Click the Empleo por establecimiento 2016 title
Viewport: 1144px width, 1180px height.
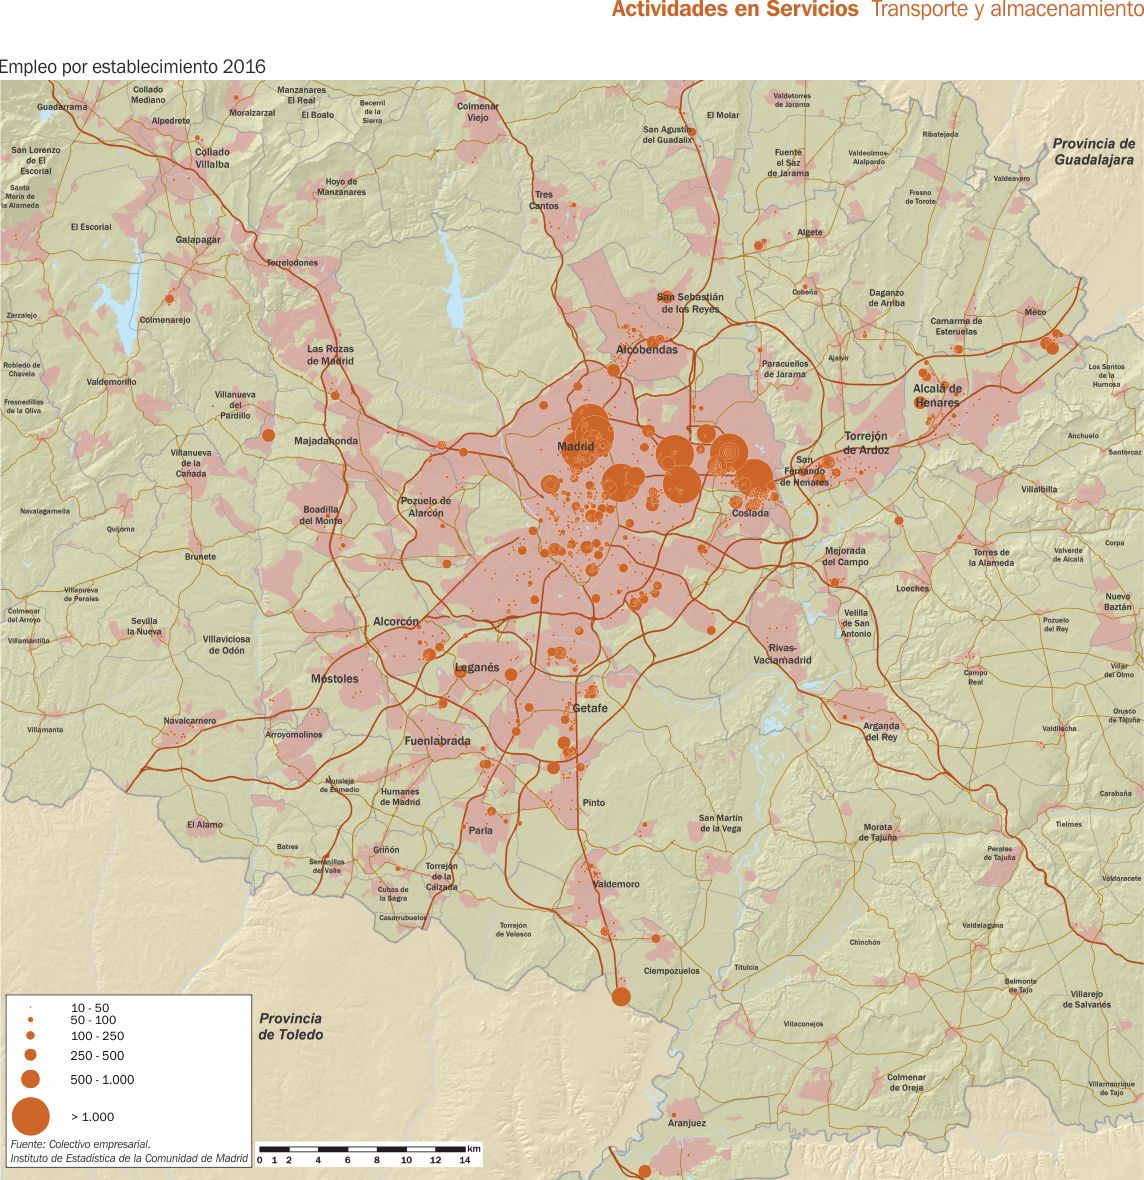[133, 67]
